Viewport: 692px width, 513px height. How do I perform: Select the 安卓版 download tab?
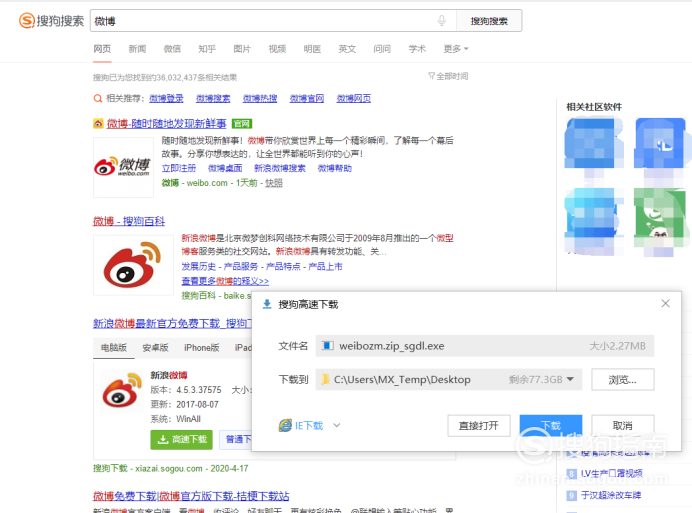point(155,348)
